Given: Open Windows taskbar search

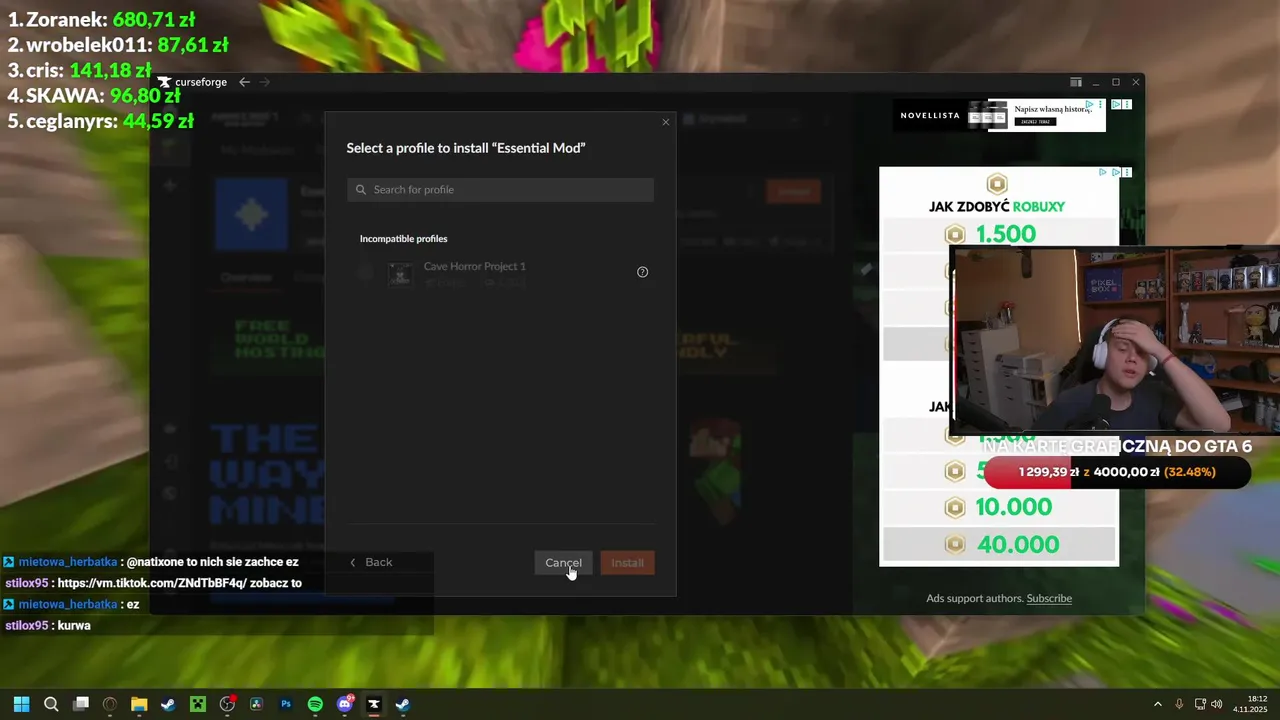Looking at the screenshot, I should [51, 704].
